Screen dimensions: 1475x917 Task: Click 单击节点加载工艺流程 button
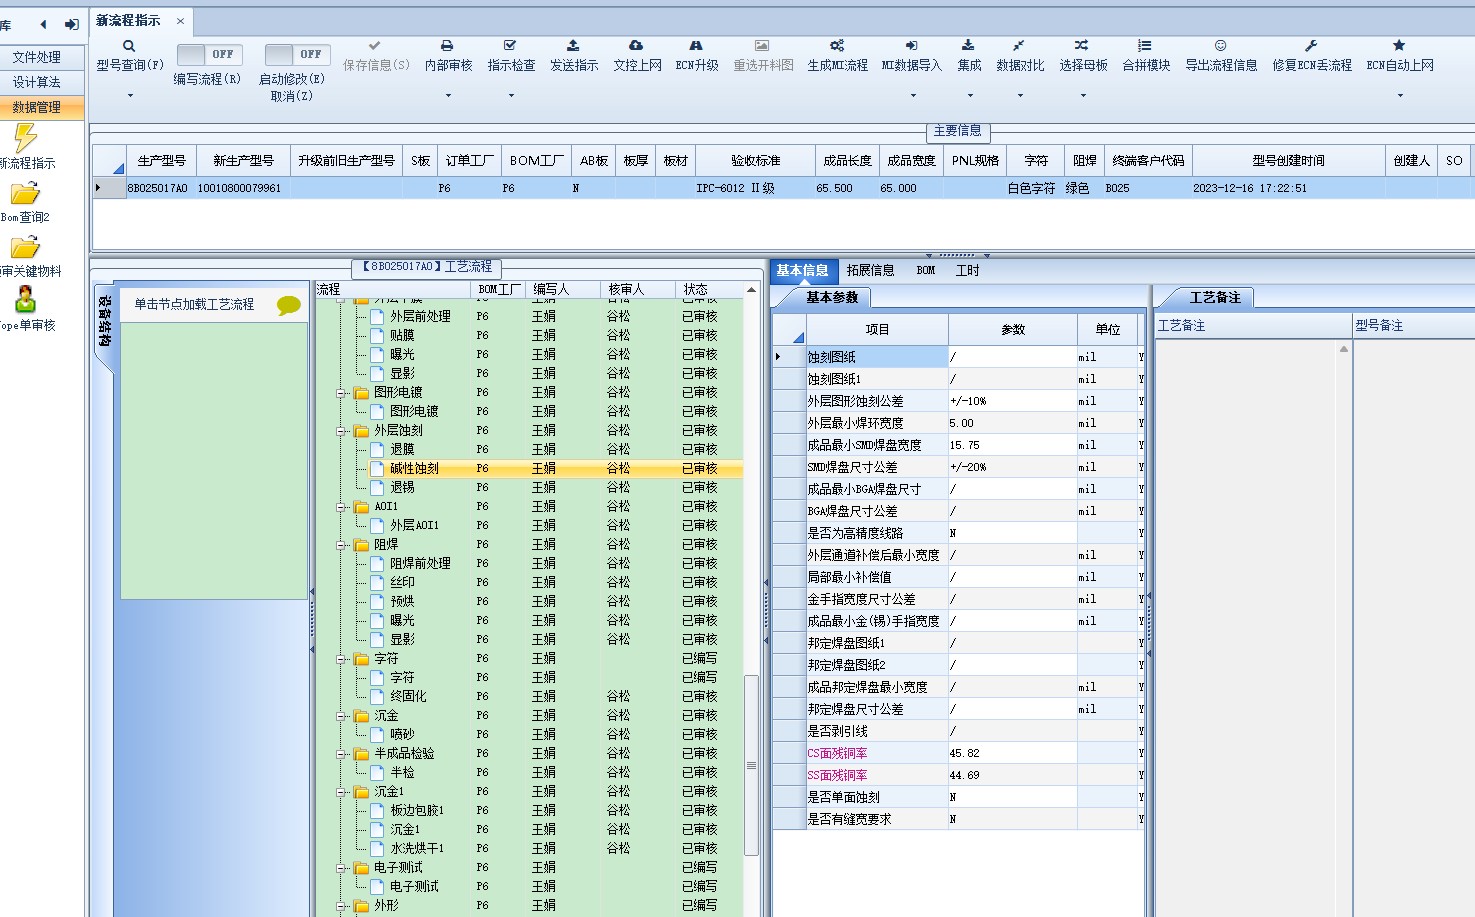click(x=194, y=304)
